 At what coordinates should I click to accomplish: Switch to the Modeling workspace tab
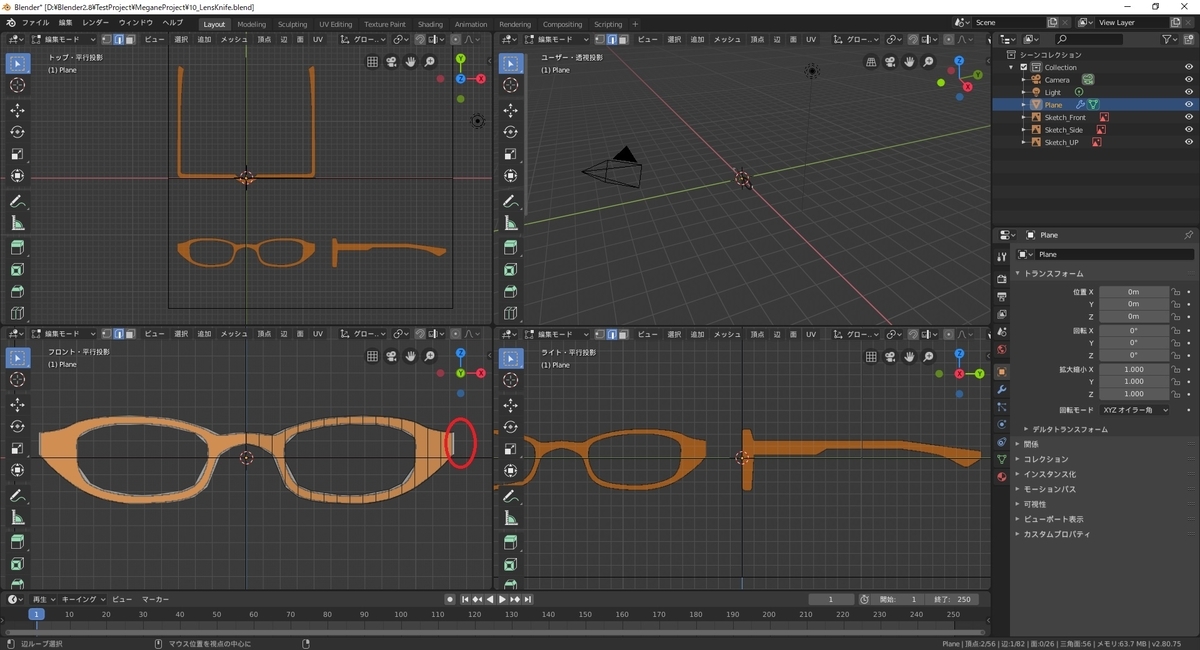[252, 24]
